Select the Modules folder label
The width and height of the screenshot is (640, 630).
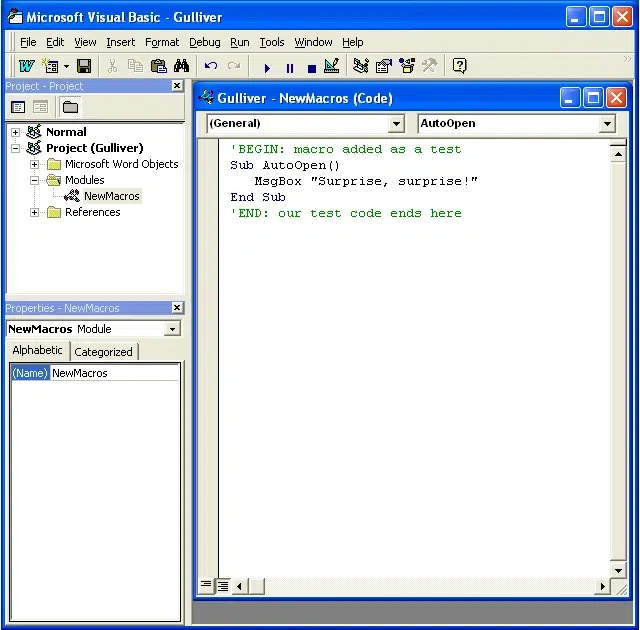(x=84, y=180)
